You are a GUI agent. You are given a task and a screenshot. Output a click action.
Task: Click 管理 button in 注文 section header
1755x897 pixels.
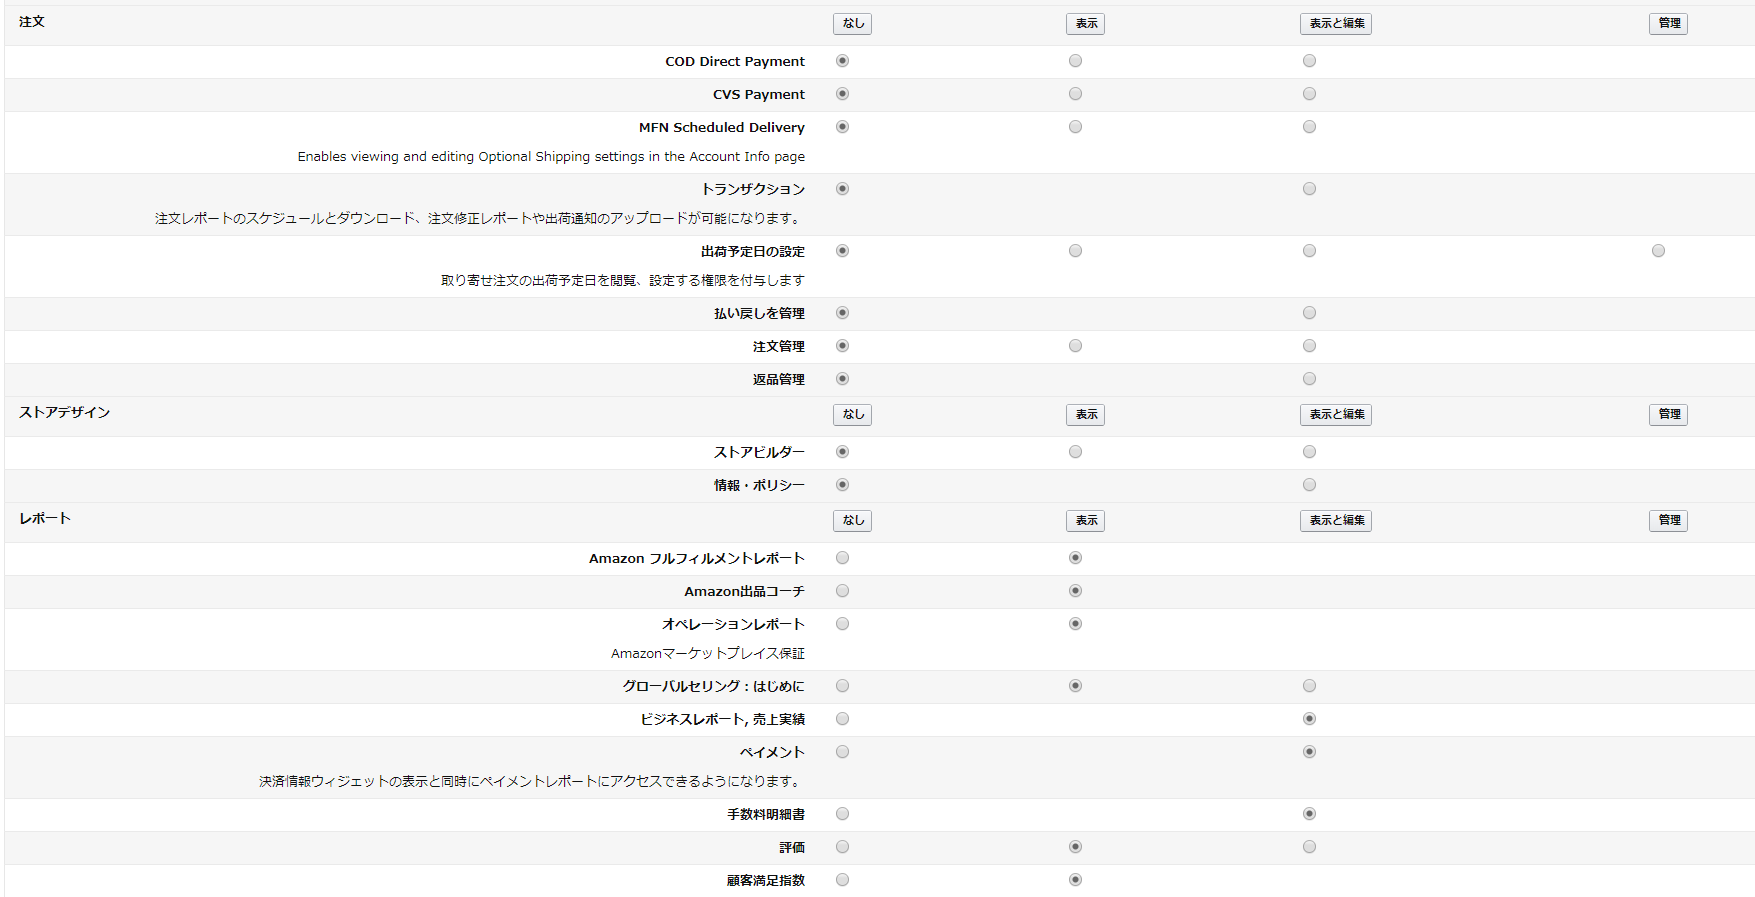(x=1668, y=23)
